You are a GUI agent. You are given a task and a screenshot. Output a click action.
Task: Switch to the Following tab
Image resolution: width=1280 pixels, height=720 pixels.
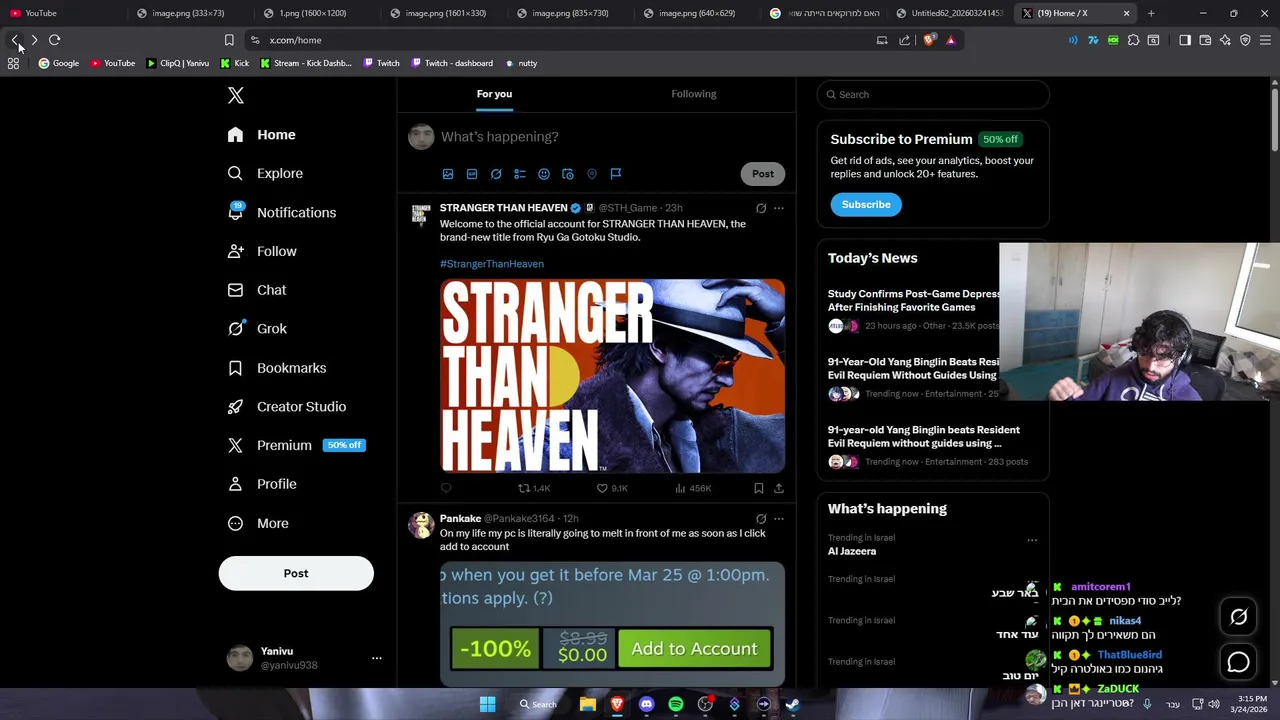pos(694,94)
